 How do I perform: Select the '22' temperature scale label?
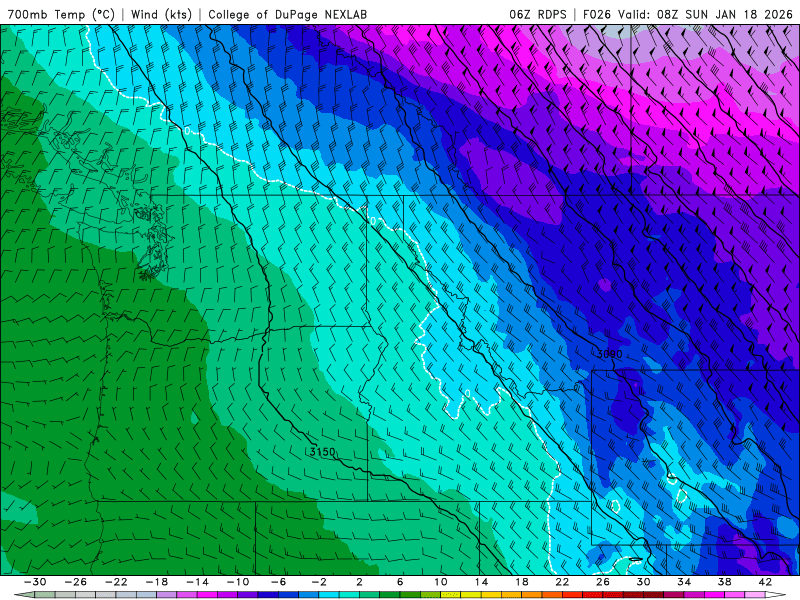562,582
